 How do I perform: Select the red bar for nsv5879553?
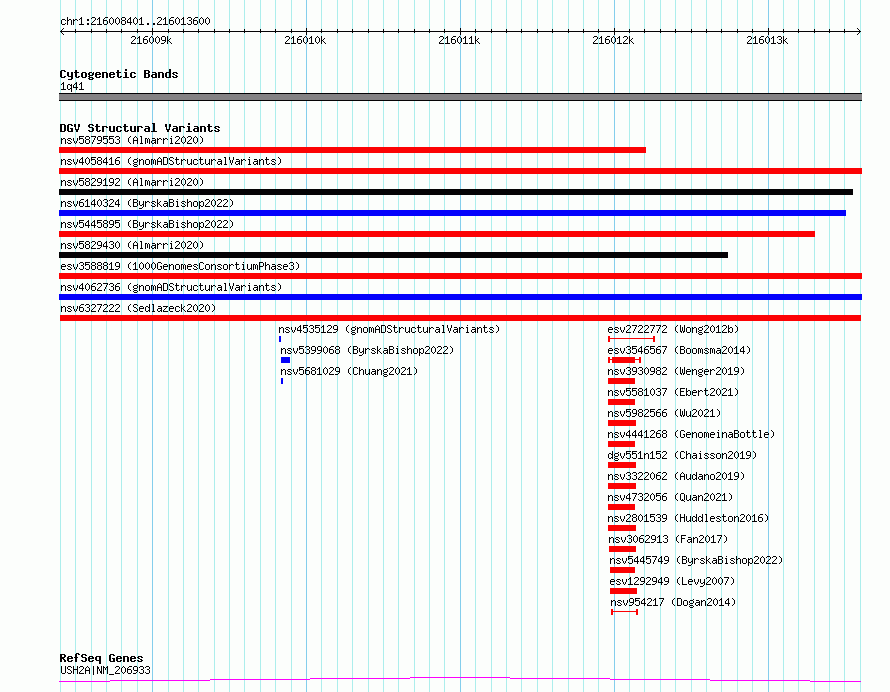click(352, 150)
